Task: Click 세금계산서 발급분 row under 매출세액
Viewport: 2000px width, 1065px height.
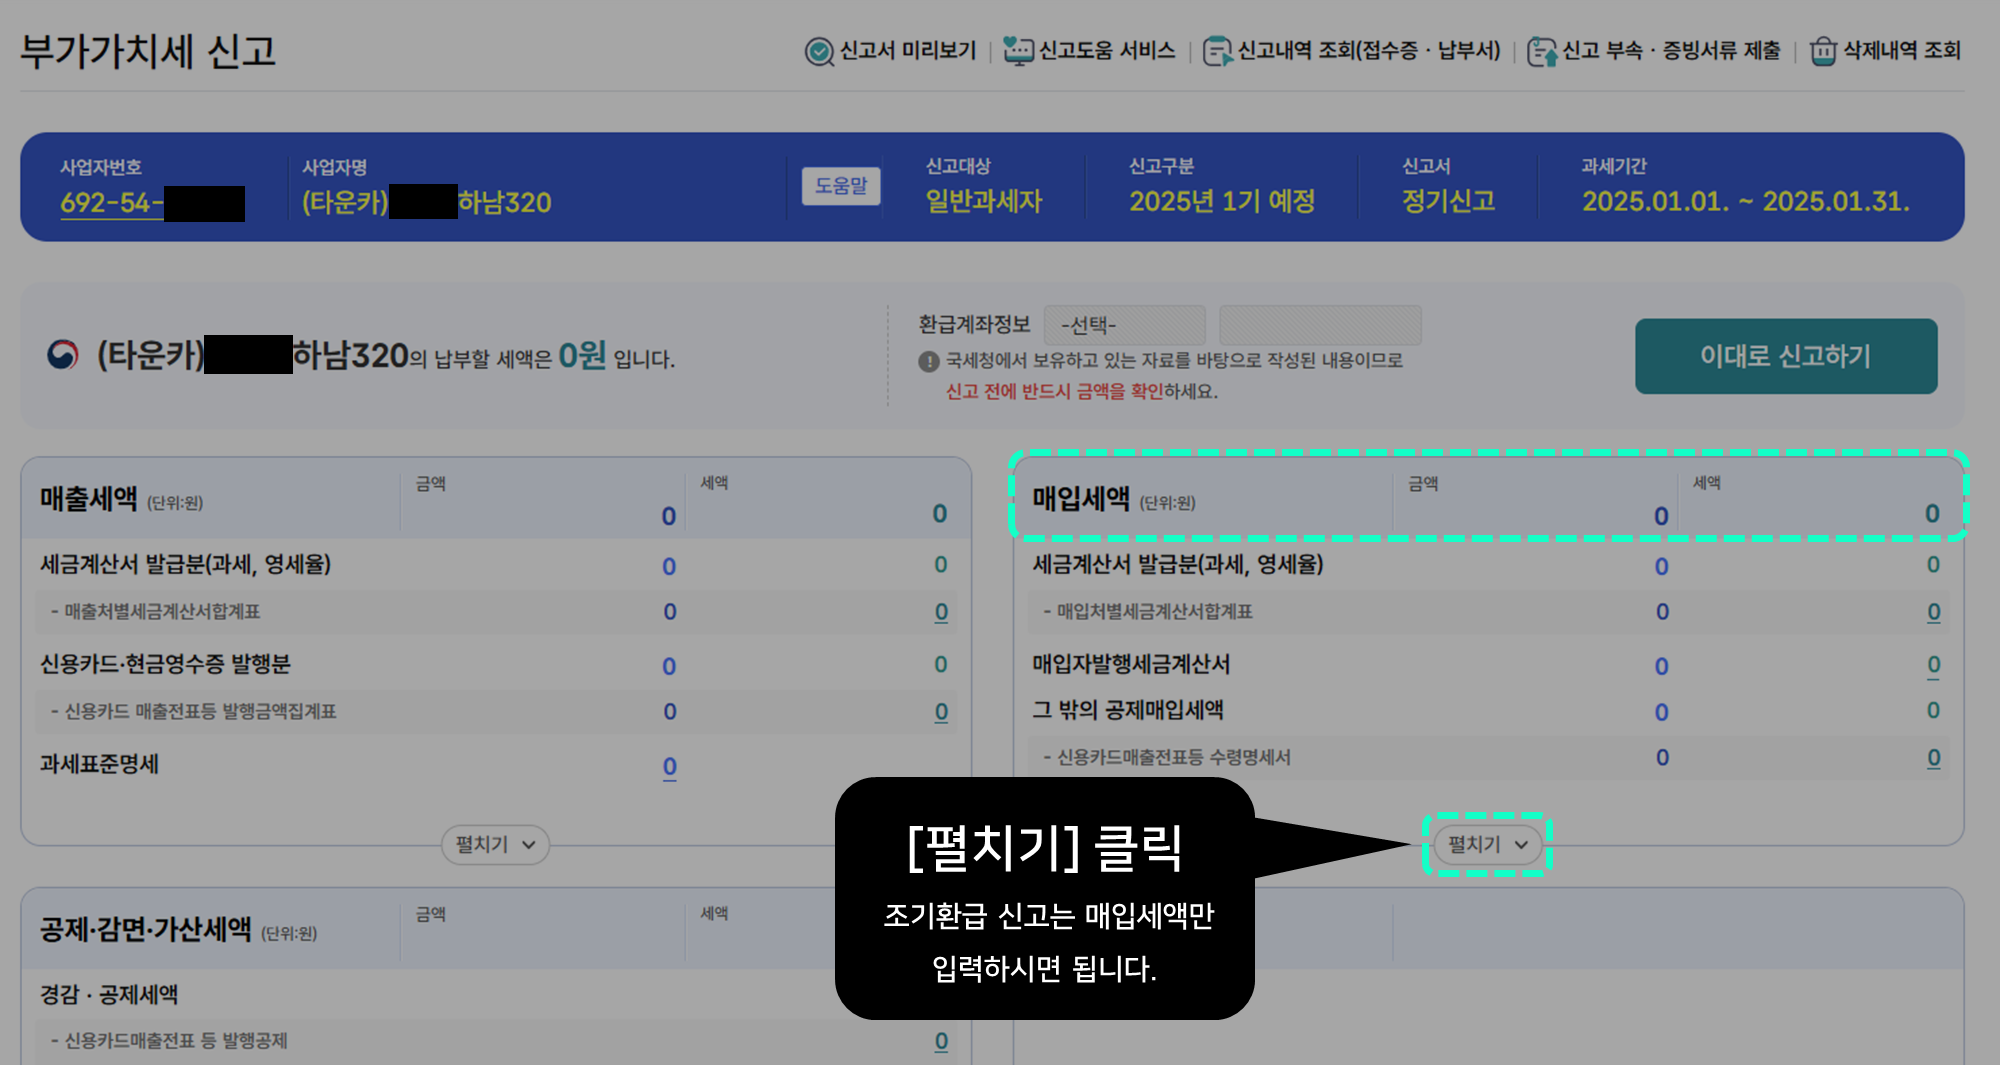Action: [x=186, y=564]
